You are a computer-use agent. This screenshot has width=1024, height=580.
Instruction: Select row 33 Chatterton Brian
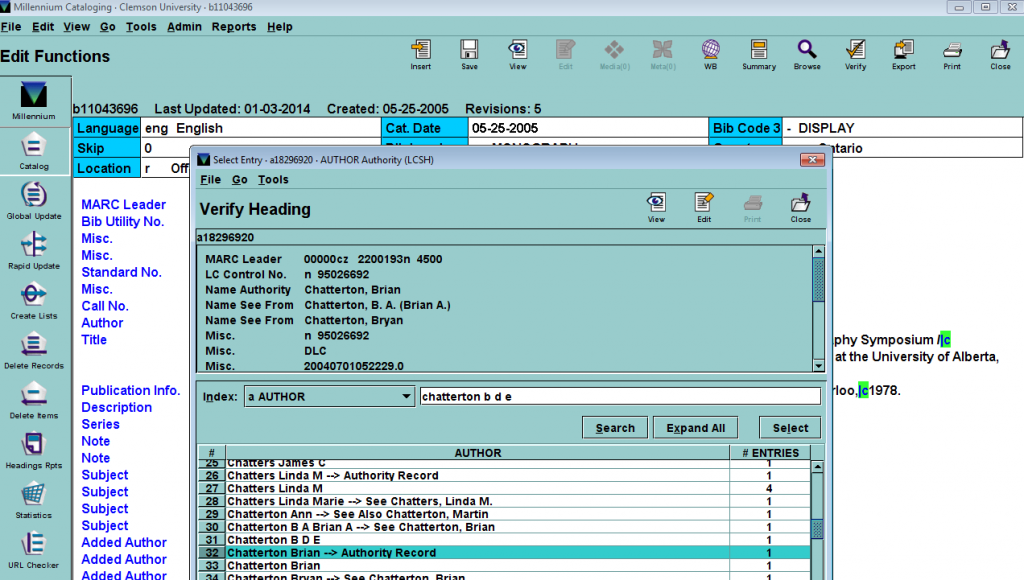504,566
